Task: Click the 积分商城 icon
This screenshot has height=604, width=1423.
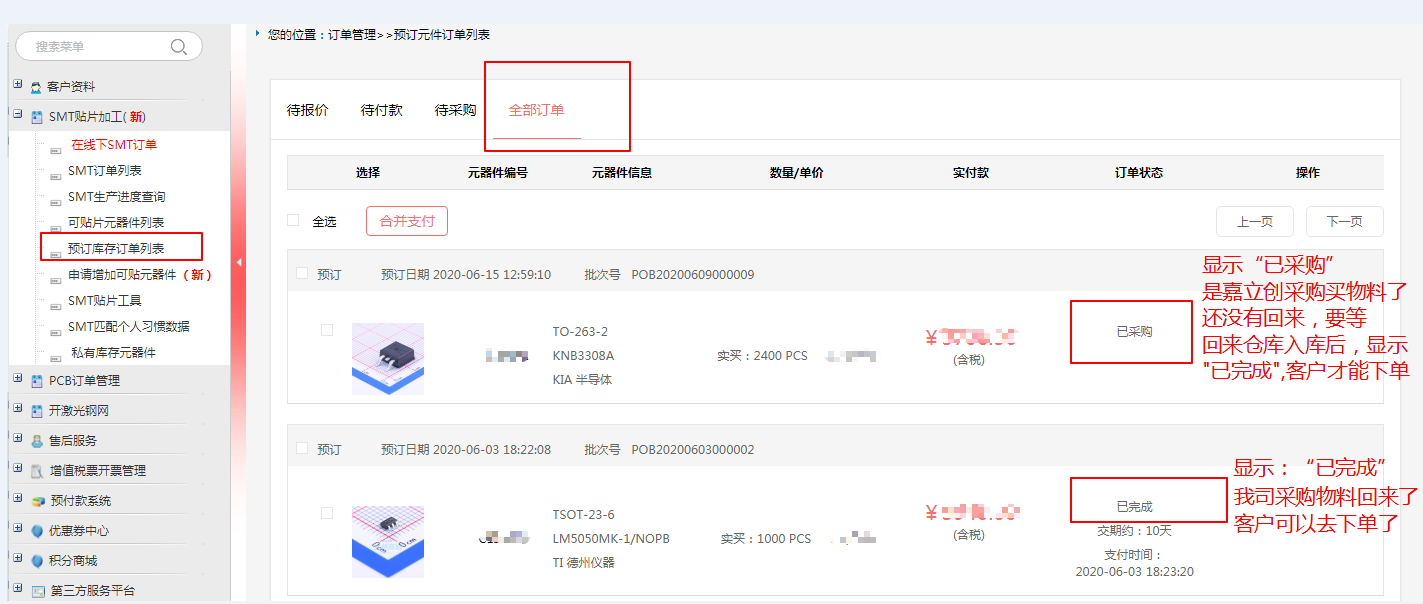Action: coord(38,561)
